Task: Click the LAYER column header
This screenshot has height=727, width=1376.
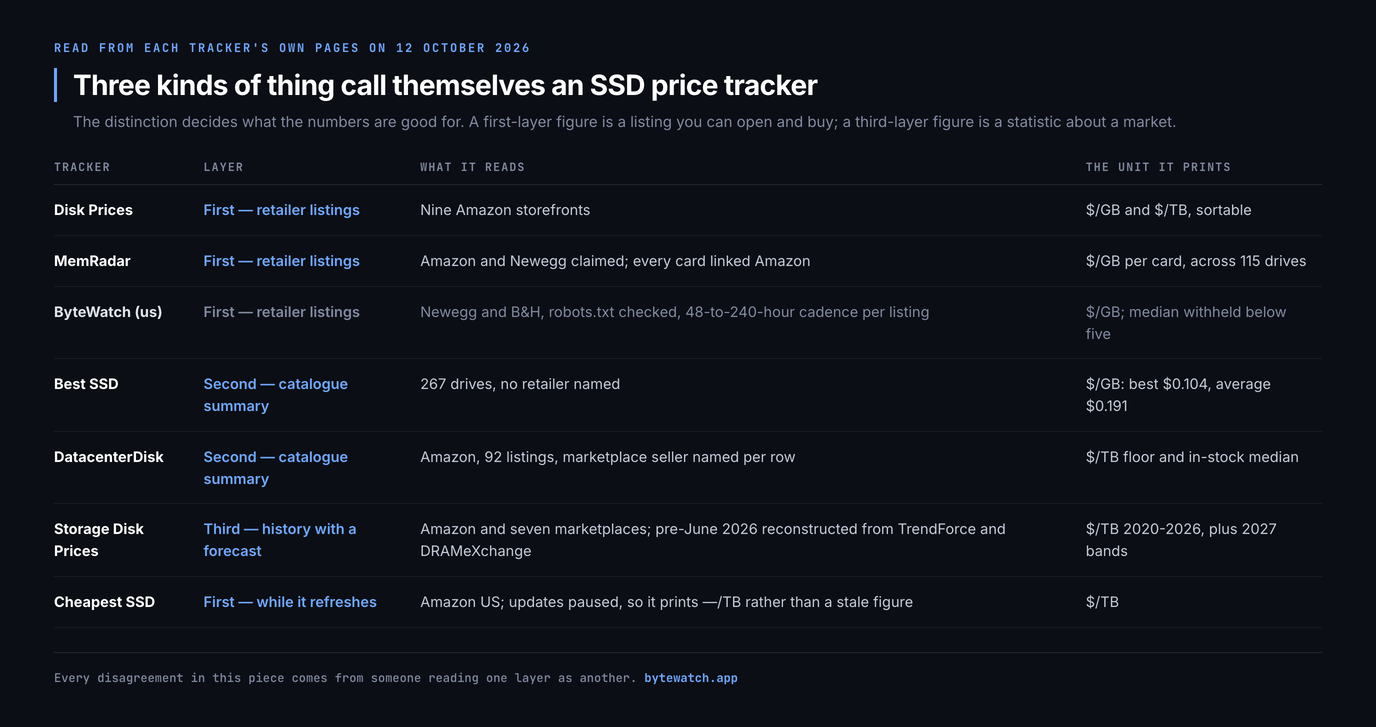Action: click(223, 167)
